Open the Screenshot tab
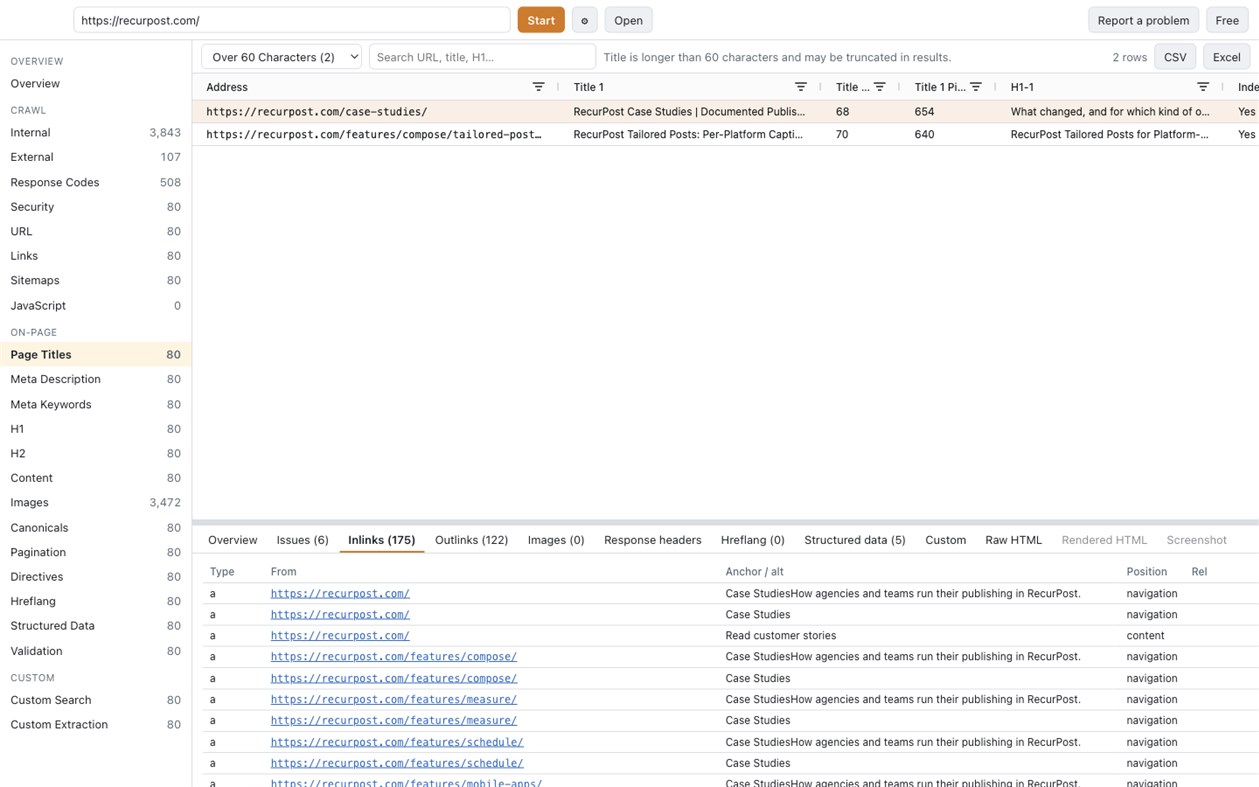 [1196, 540]
